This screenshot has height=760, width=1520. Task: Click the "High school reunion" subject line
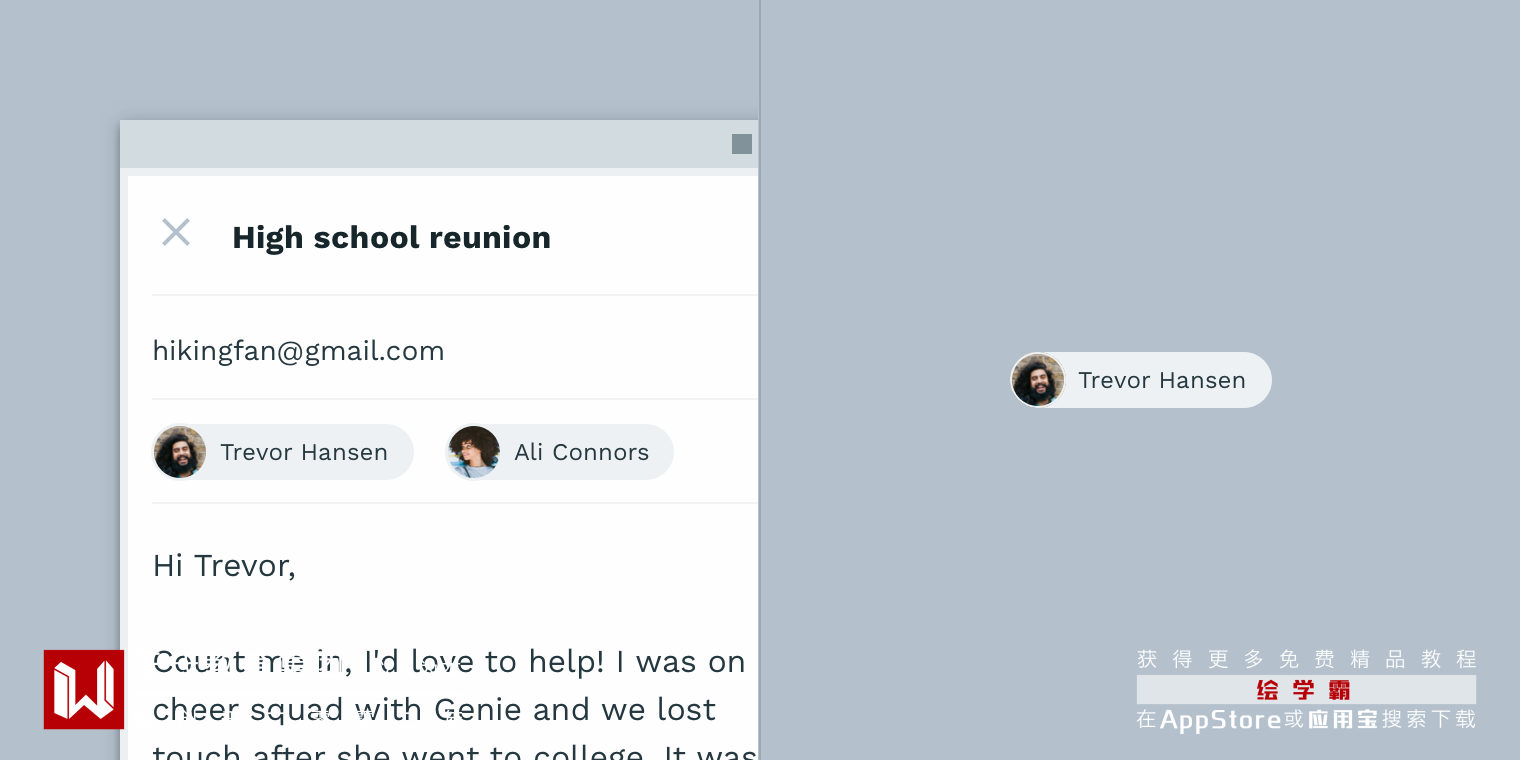click(391, 238)
